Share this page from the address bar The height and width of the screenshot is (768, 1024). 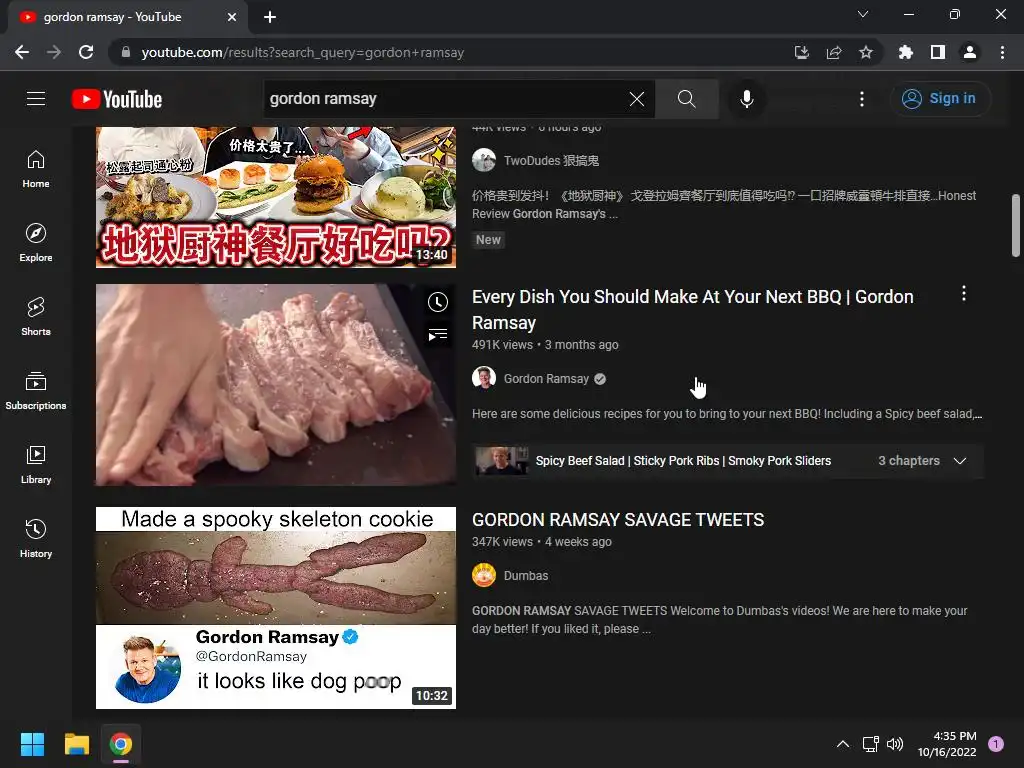click(834, 52)
